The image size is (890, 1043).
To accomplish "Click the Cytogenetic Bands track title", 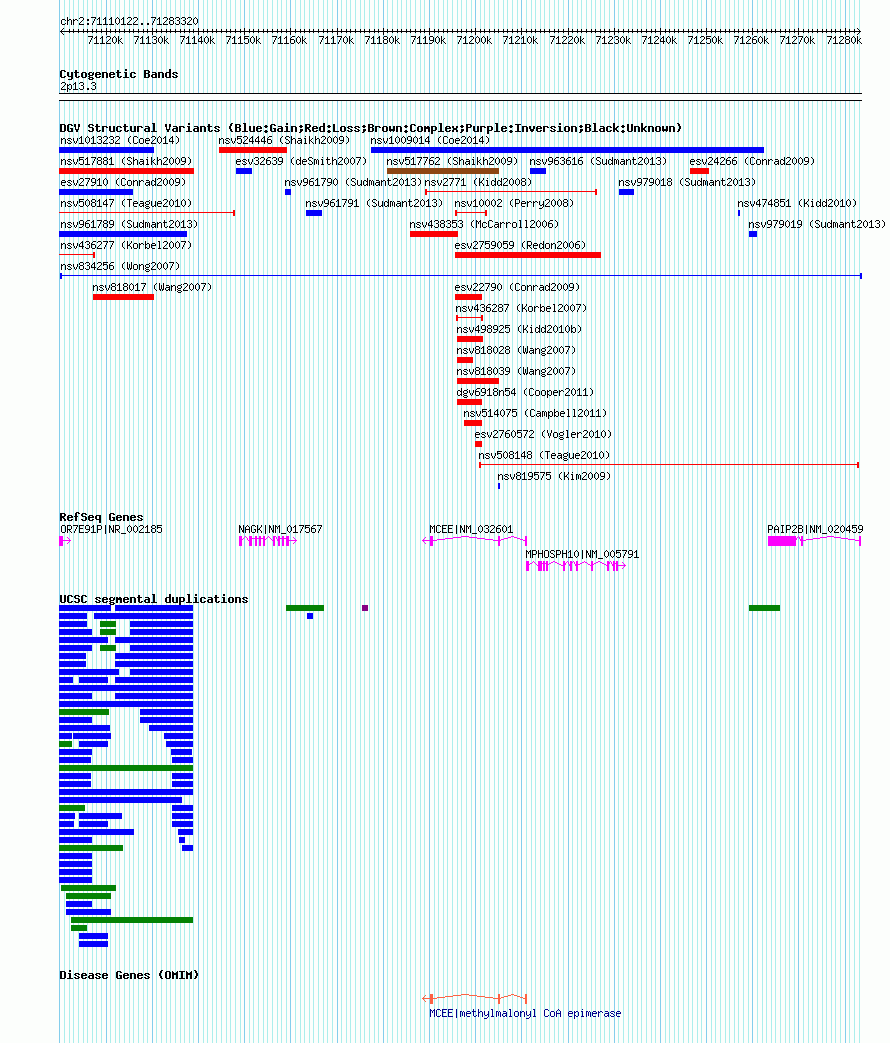I will tap(118, 74).
